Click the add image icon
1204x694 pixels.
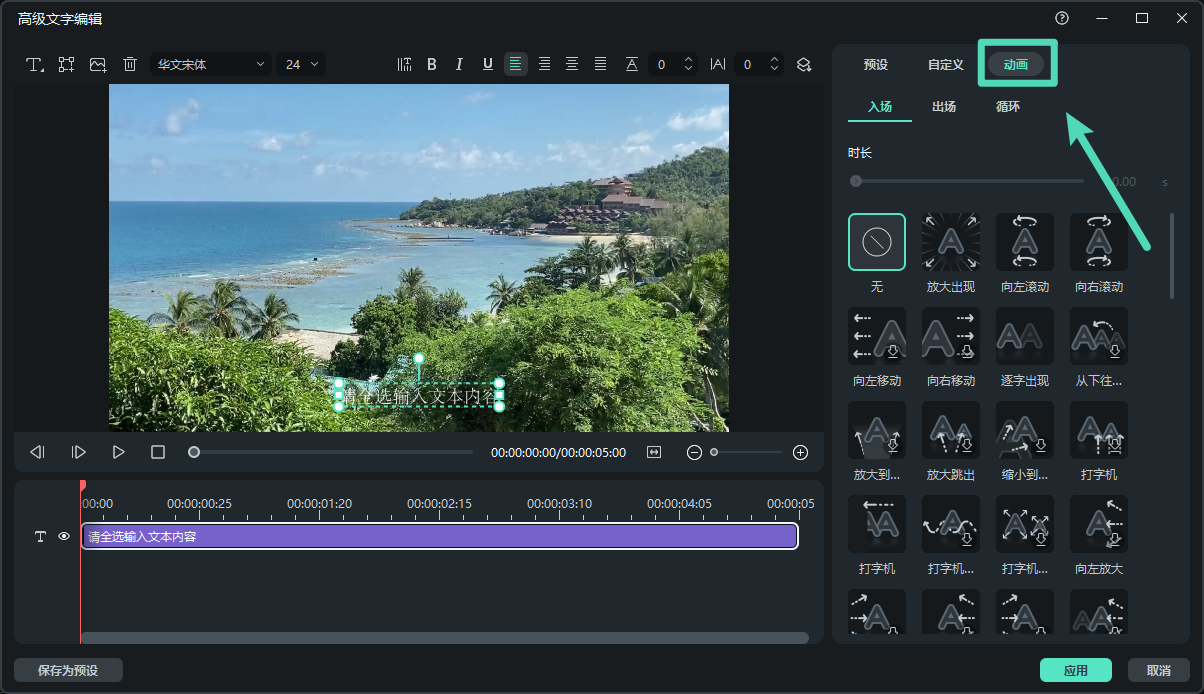pos(98,64)
